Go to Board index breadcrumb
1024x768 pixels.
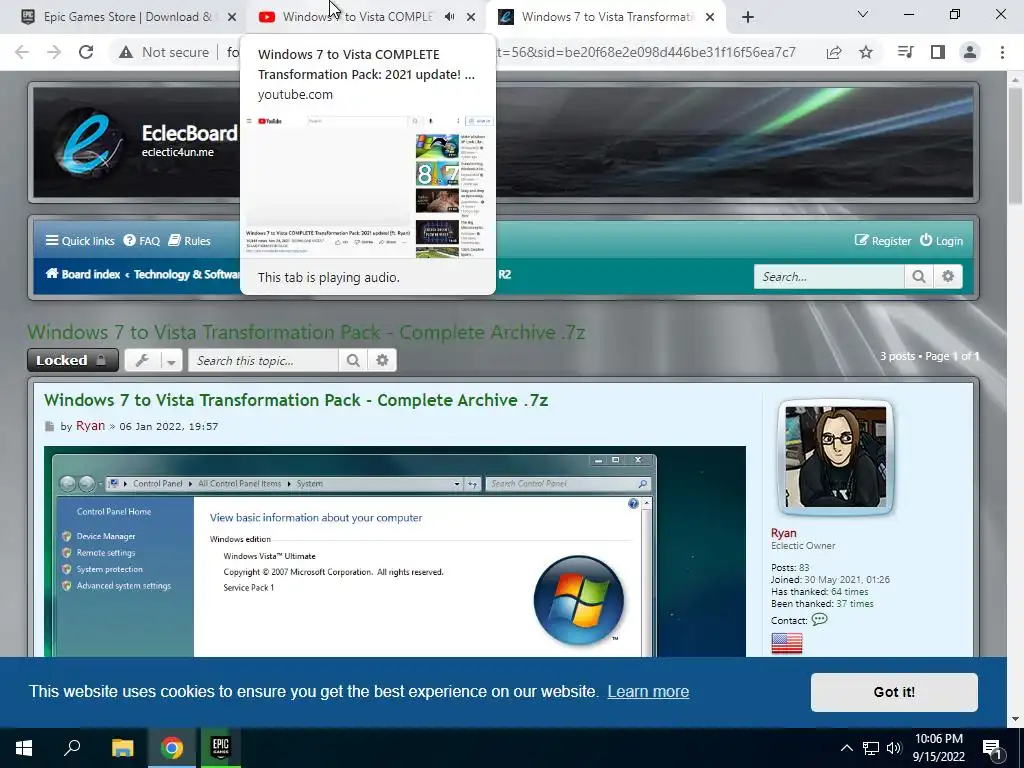pyautogui.click(x=82, y=274)
